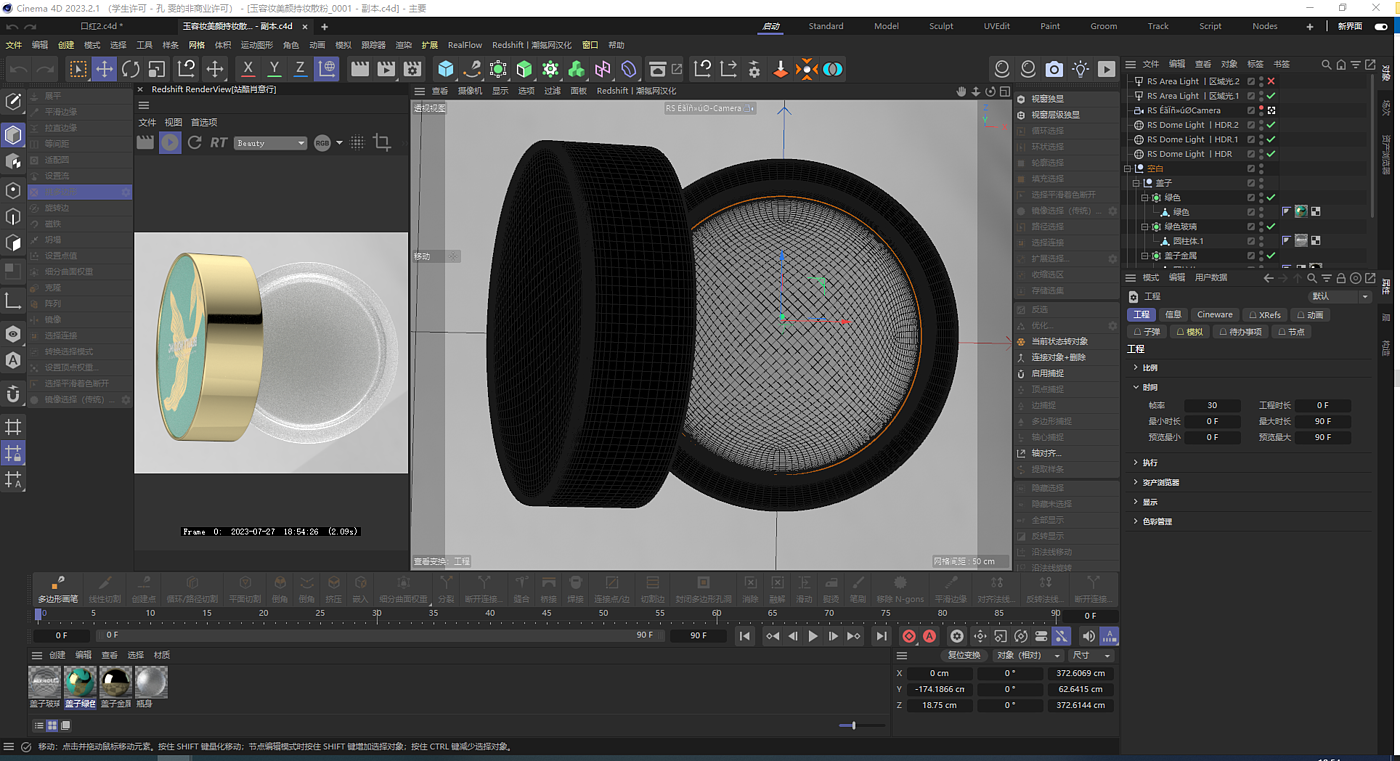Click the crop region icon in RenderView

(x=381, y=143)
